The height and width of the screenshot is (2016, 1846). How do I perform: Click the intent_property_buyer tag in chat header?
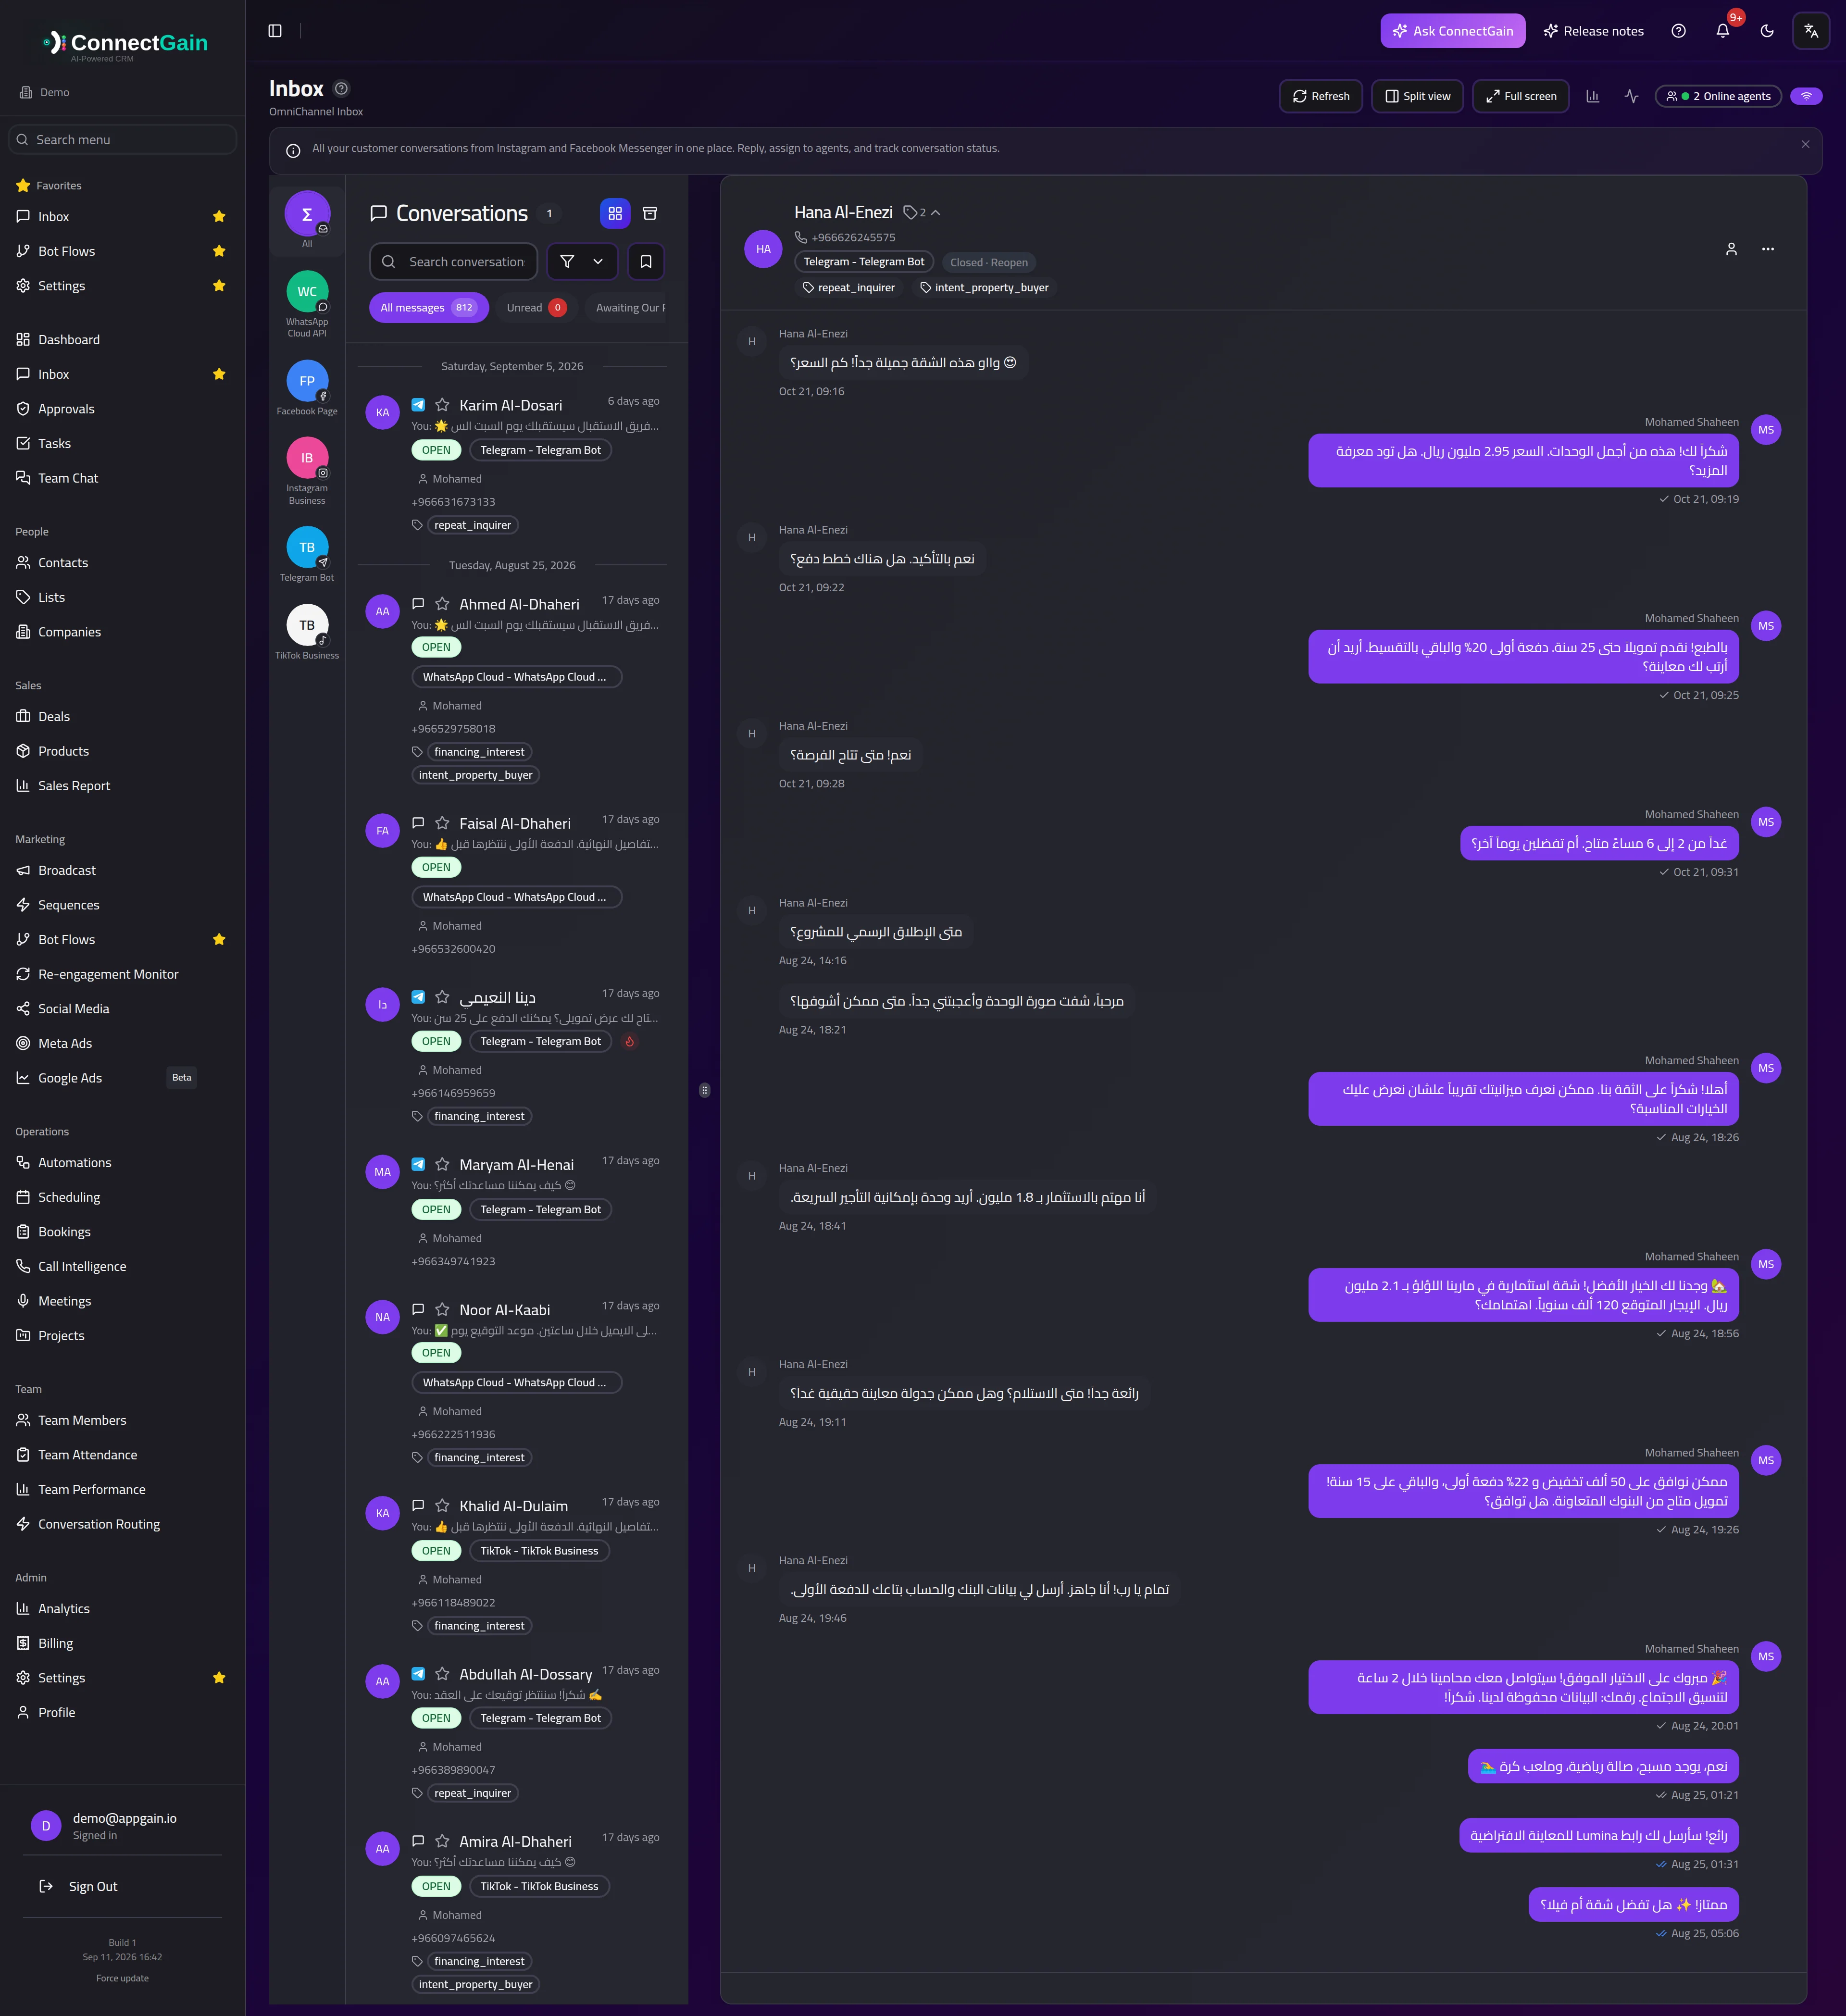pos(984,287)
